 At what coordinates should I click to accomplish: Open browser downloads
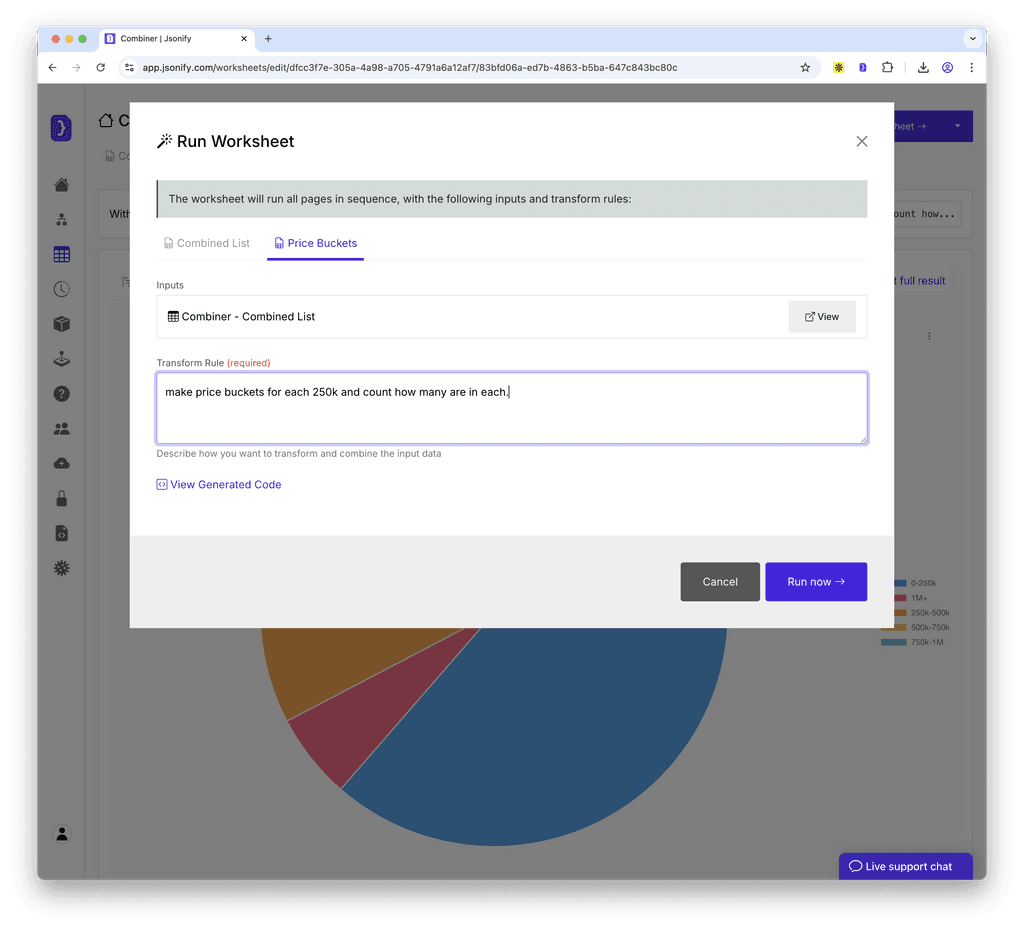pyautogui.click(x=923, y=67)
